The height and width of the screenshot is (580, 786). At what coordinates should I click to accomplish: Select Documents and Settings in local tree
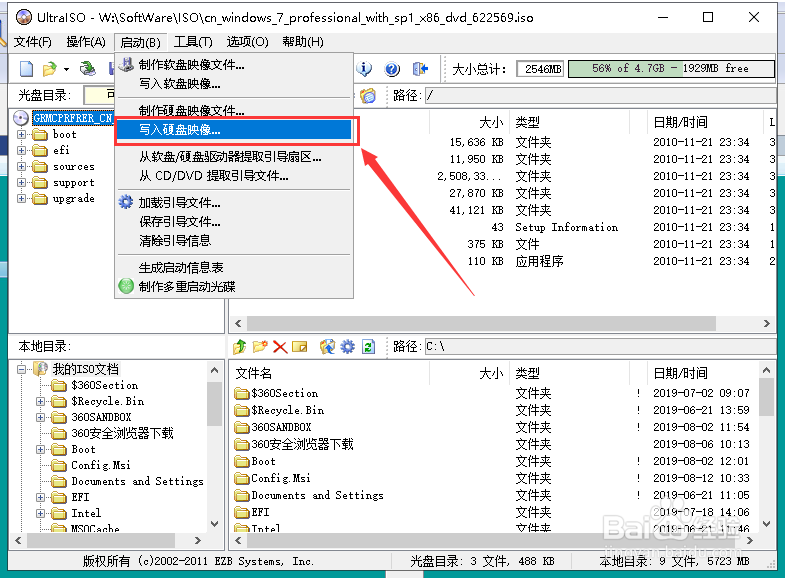(x=137, y=481)
